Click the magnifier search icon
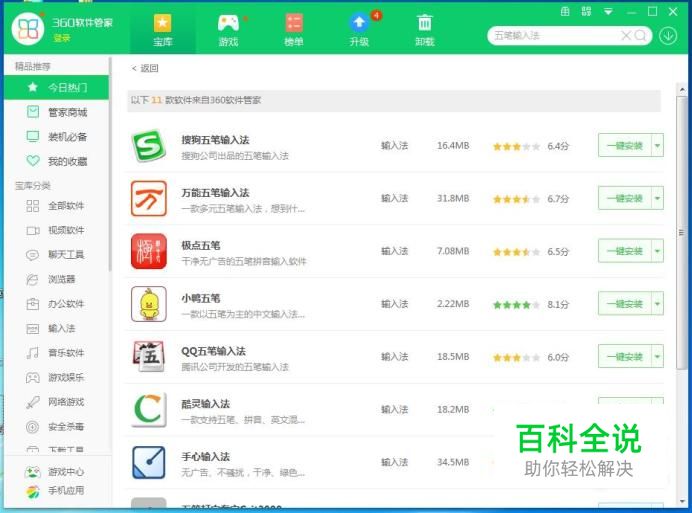 (640, 35)
